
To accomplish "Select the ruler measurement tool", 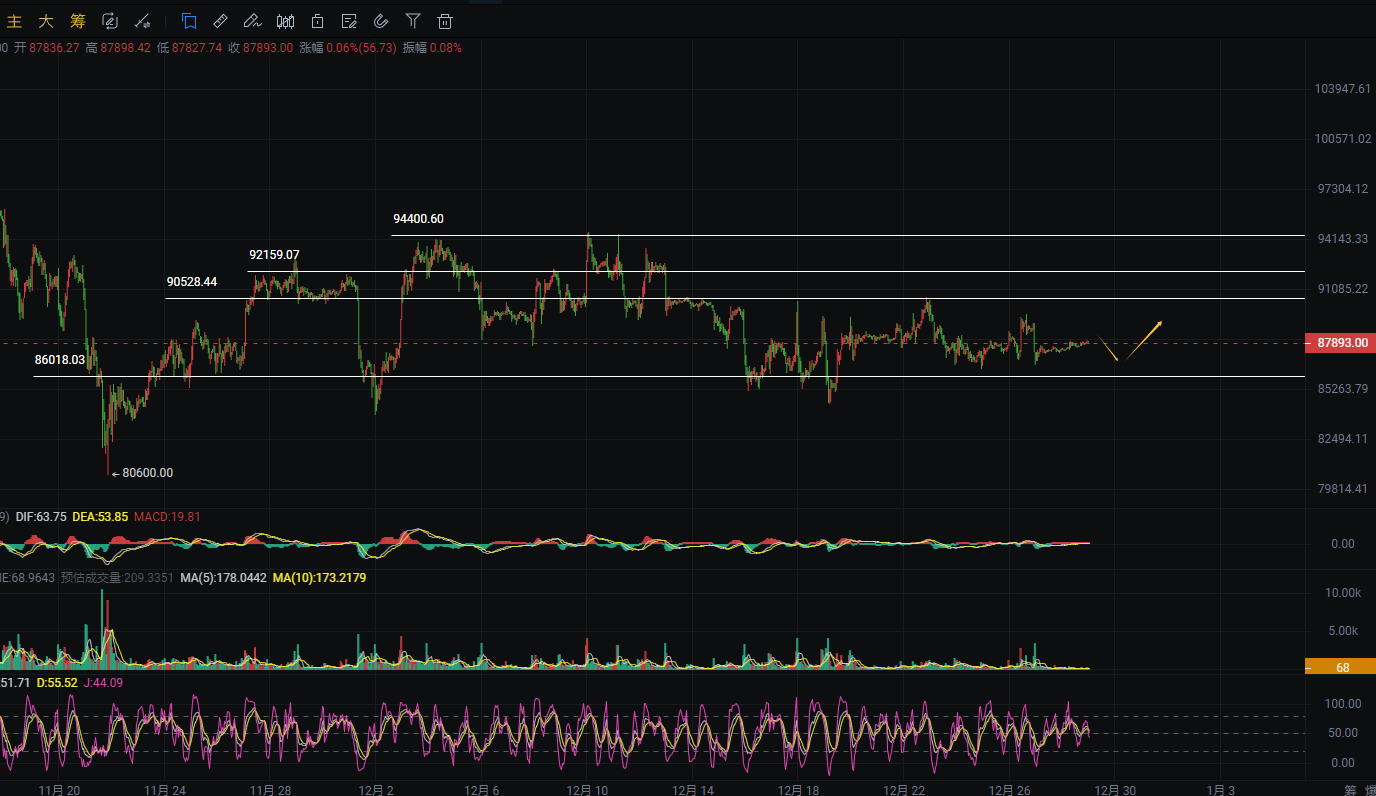I will tap(221, 21).
